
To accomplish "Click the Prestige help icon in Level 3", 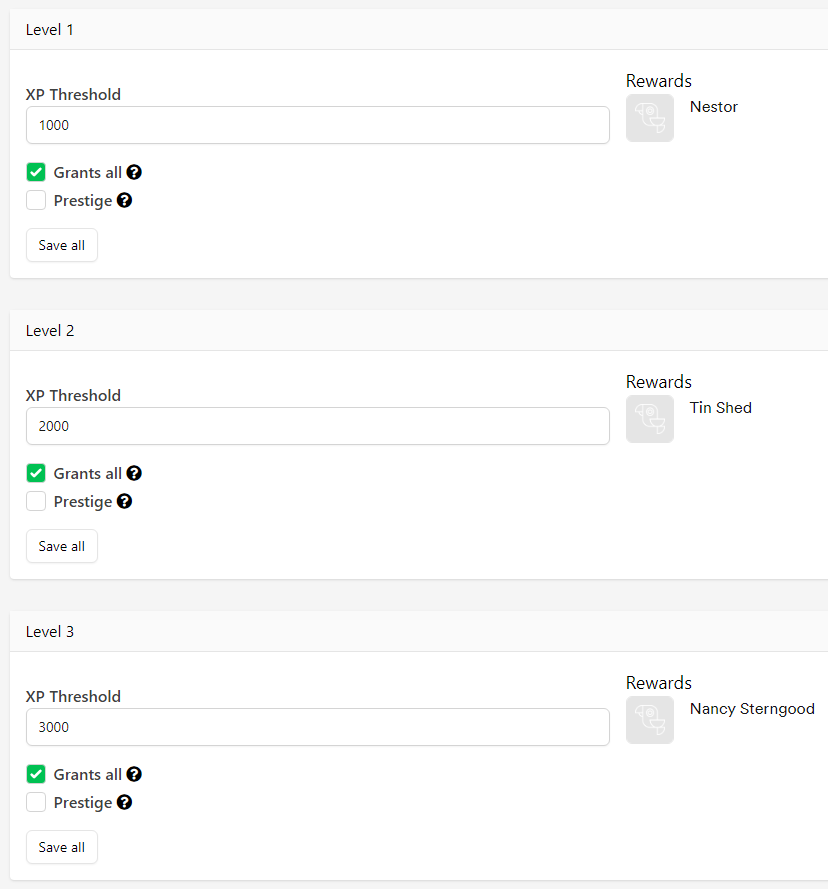I will click(124, 802).
